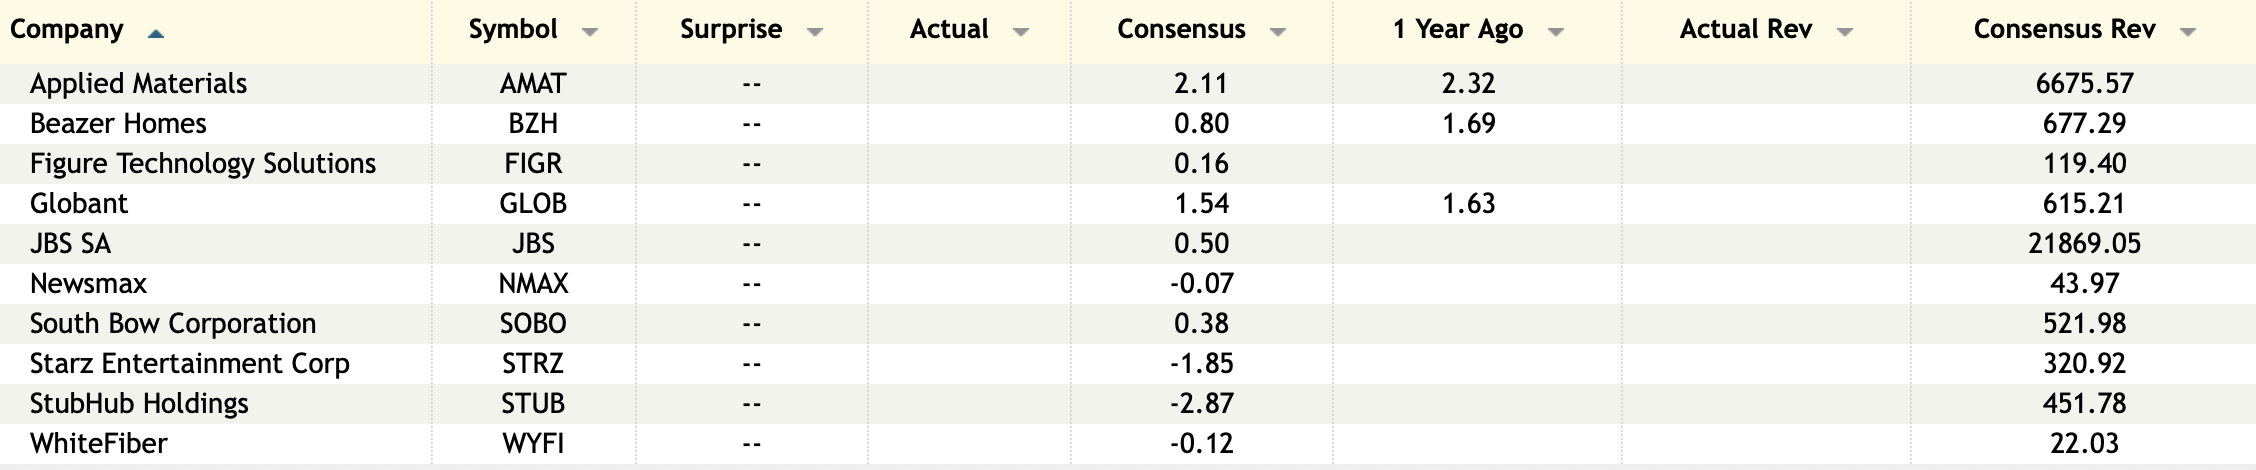This screenshot has height=470, width=2256.
Task: Sort the Consensus column via arrow
Action: pyautogui.click(x=1277, y=33)
